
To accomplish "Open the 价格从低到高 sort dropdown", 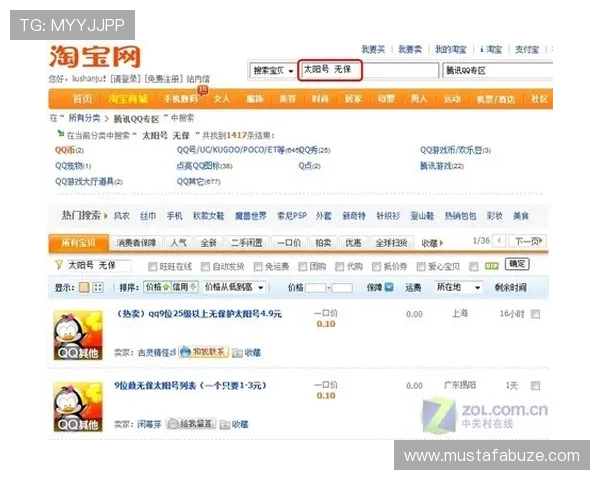I will click(234, 287).
